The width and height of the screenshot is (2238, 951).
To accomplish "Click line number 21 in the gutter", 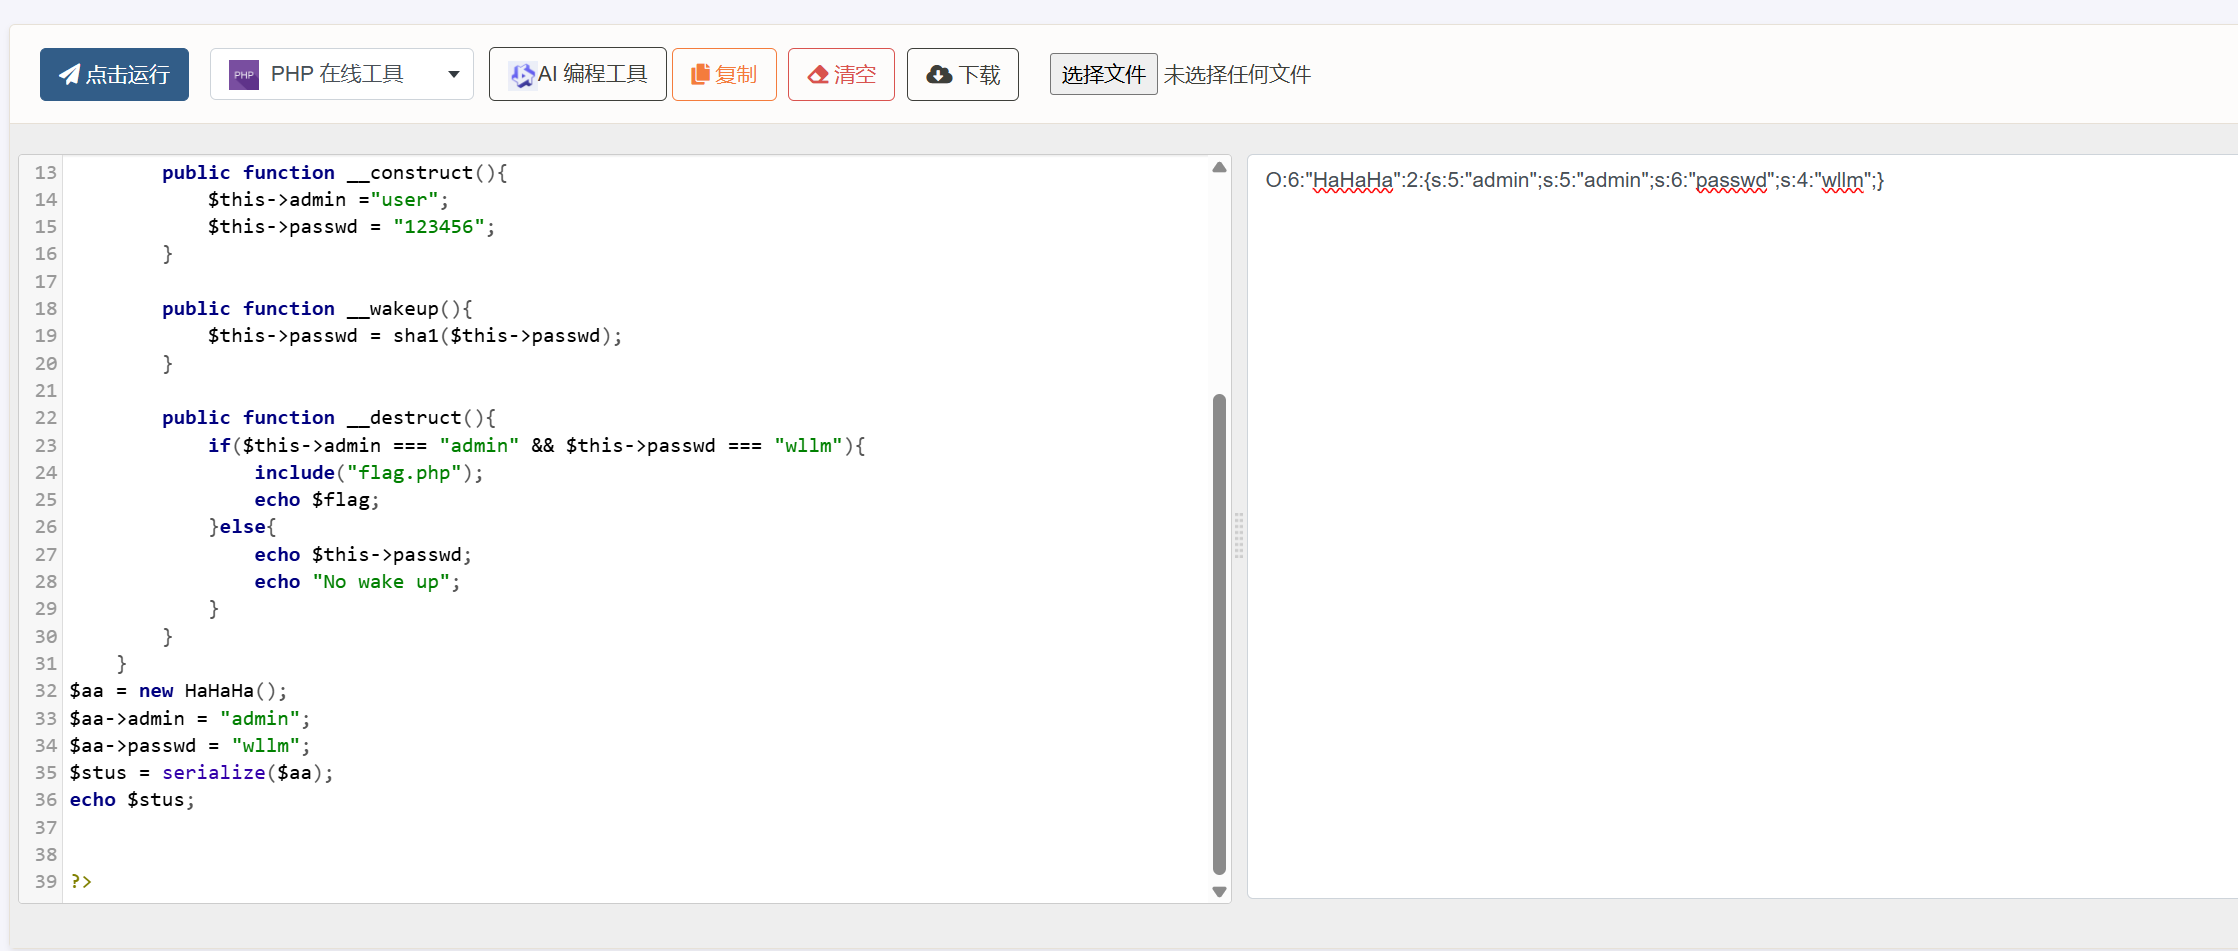I will 46,390.
